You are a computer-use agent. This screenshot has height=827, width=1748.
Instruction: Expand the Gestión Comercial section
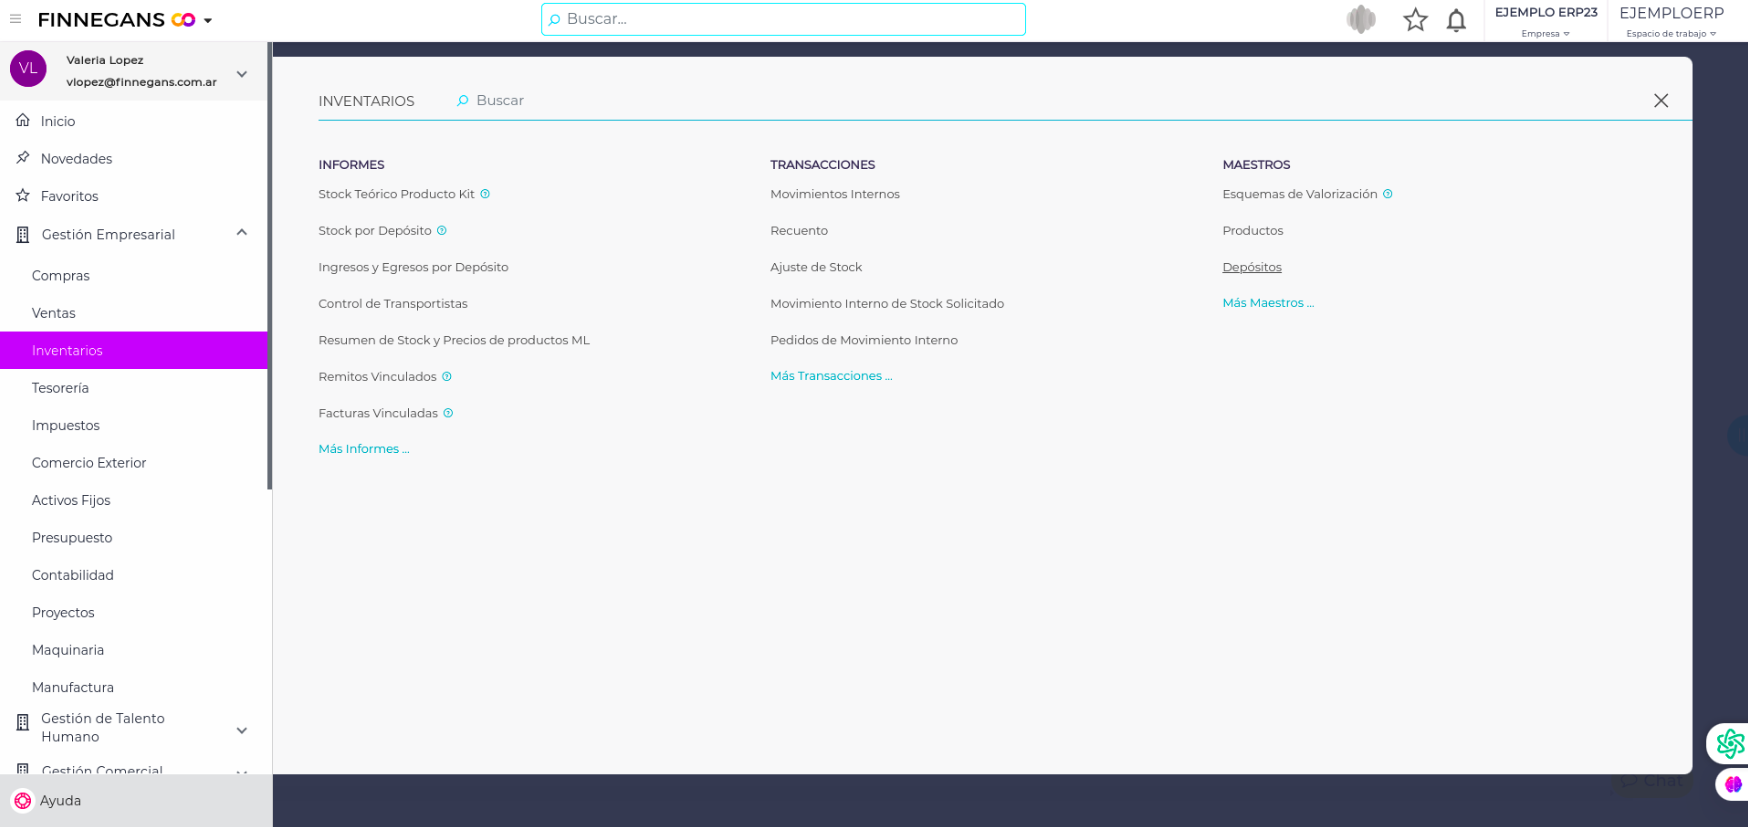point(242,772)
